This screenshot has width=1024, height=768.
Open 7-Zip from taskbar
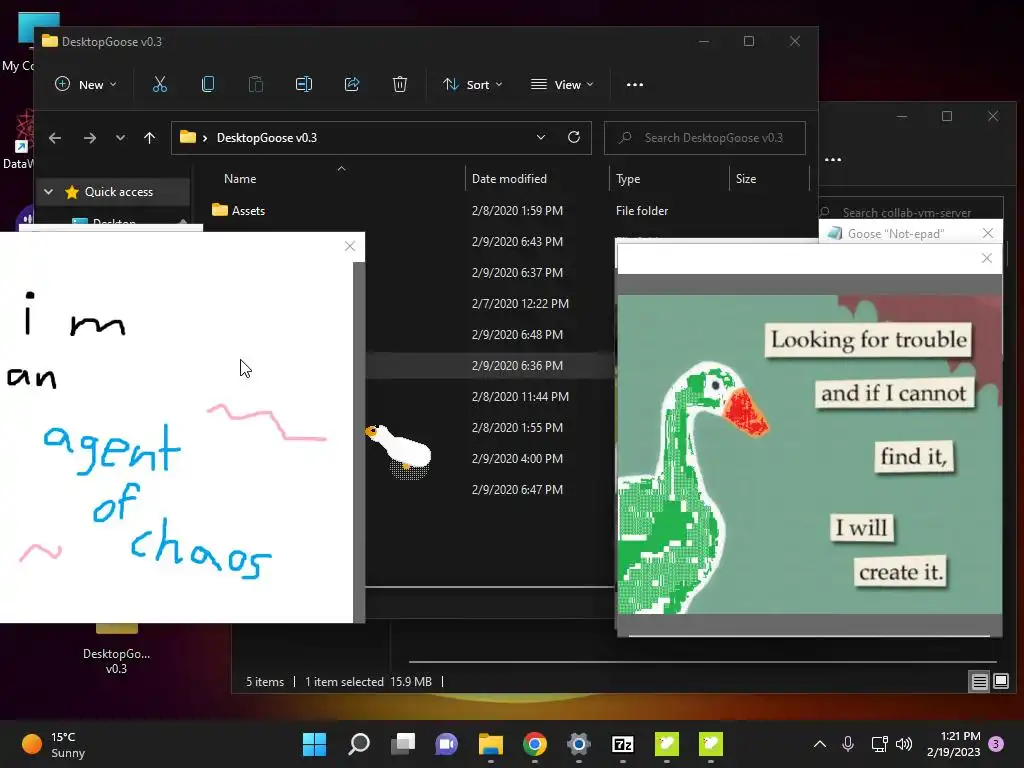point(623,744)
